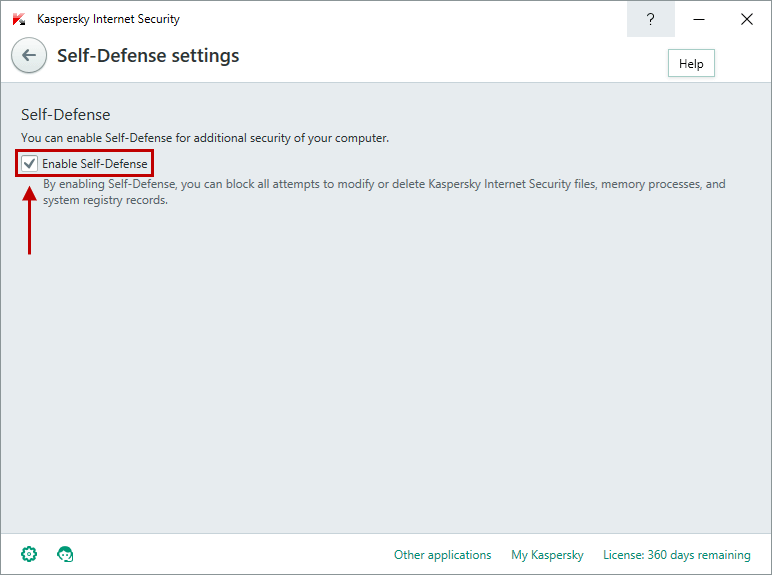Click the Kaspersky Internet Security title text
The width and height of the screenshot is (772, 575).
(108, 19)
